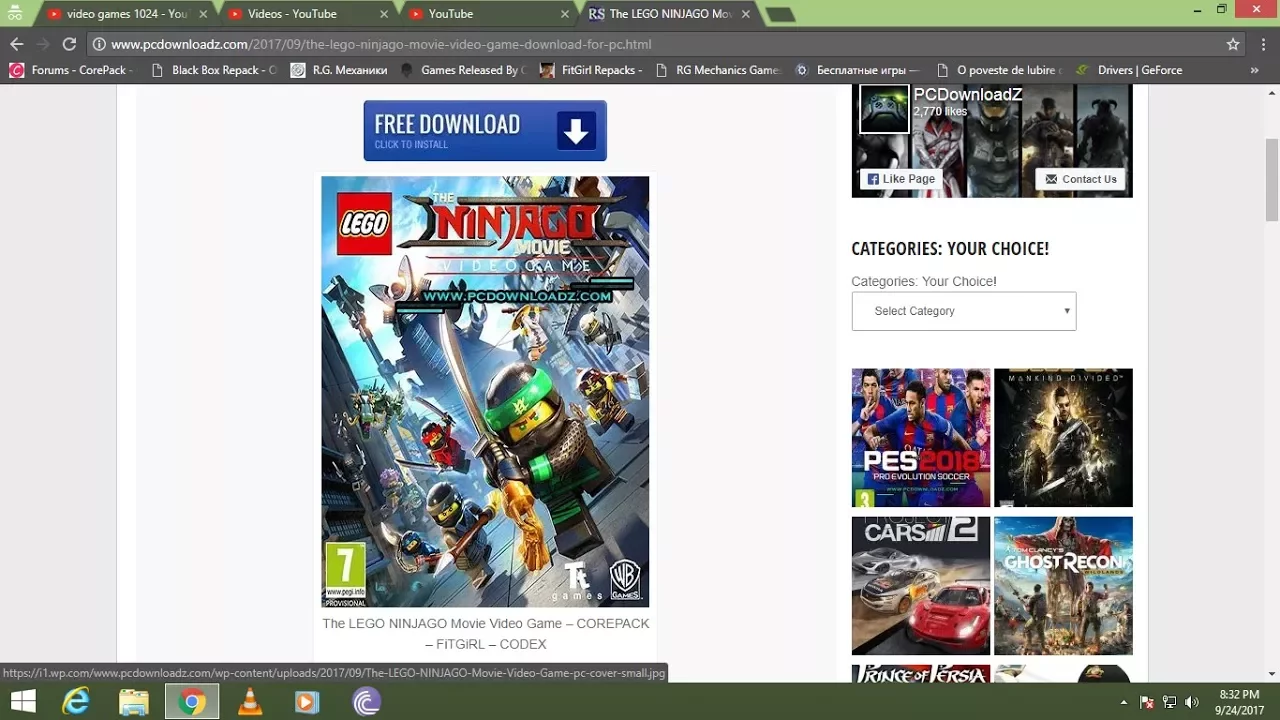This screenshot has height=720, width=1280.
Task: Open the Prince of Persia thumbnail
Action: [921, 674]
